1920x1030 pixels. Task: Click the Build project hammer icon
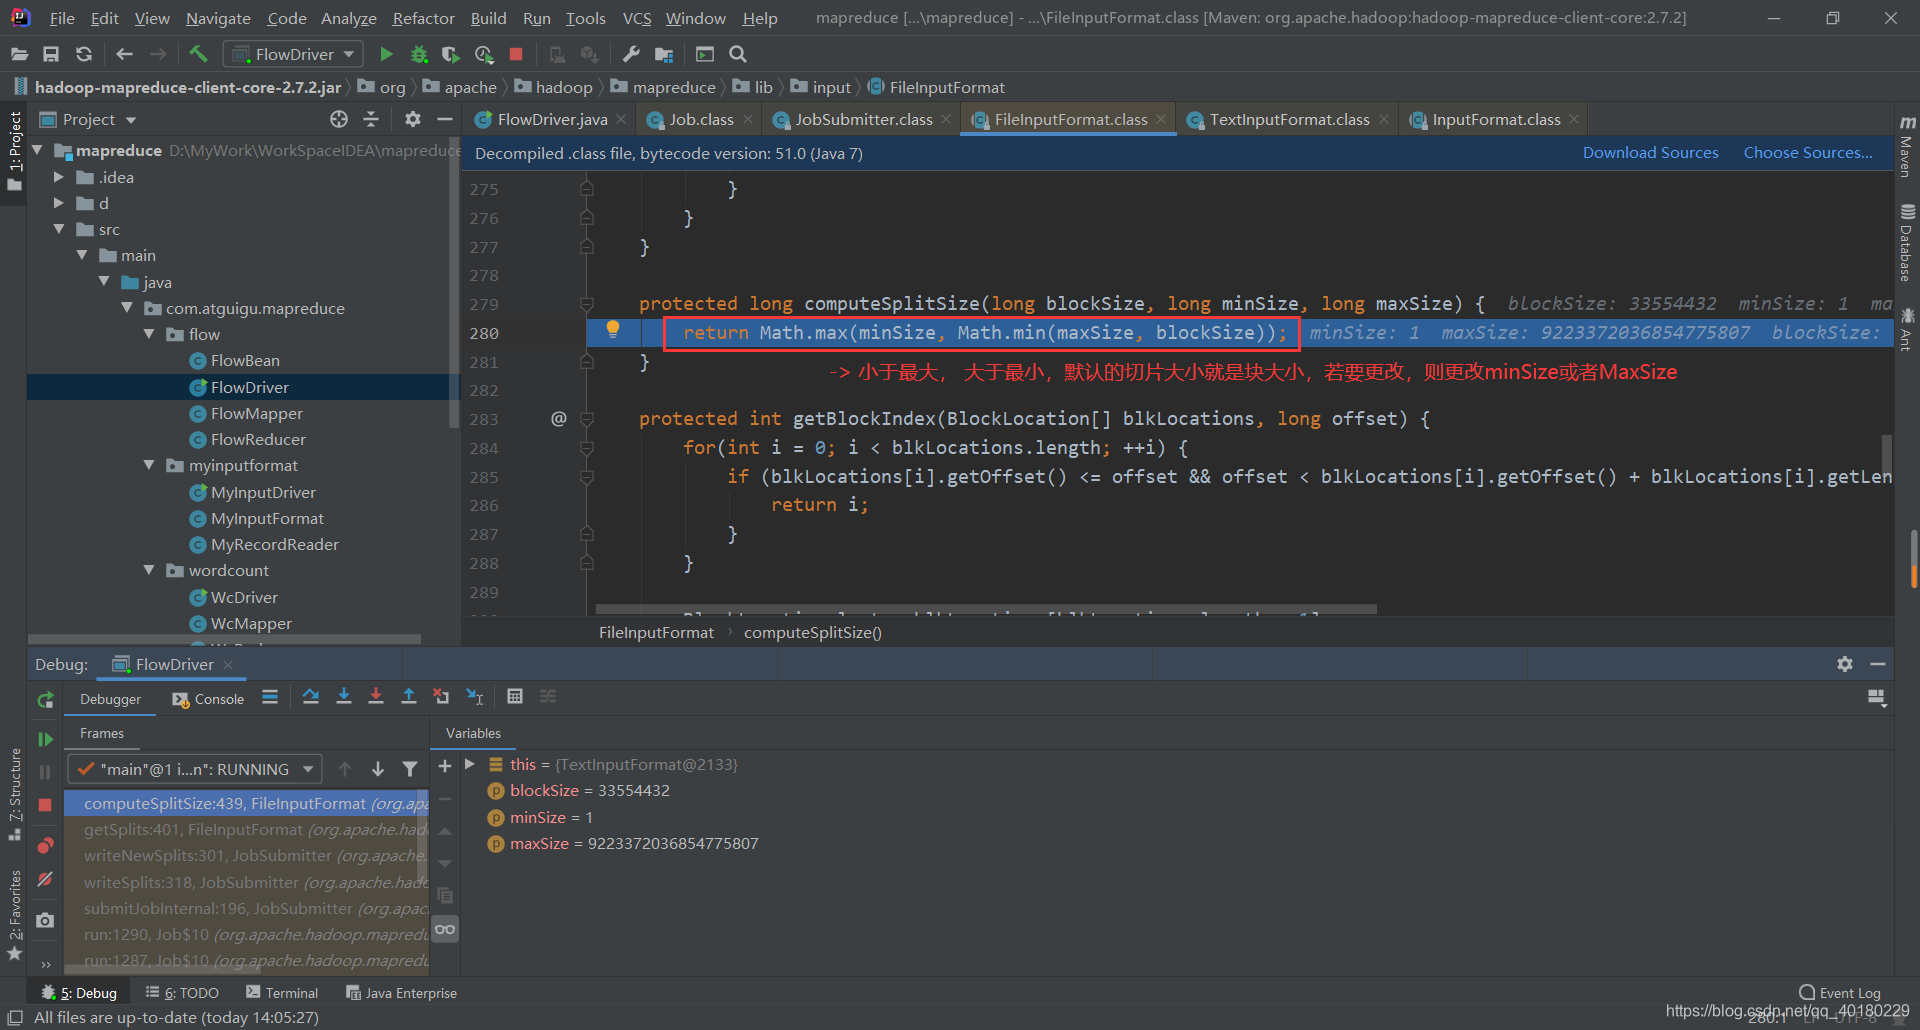[x=198, y=54]
